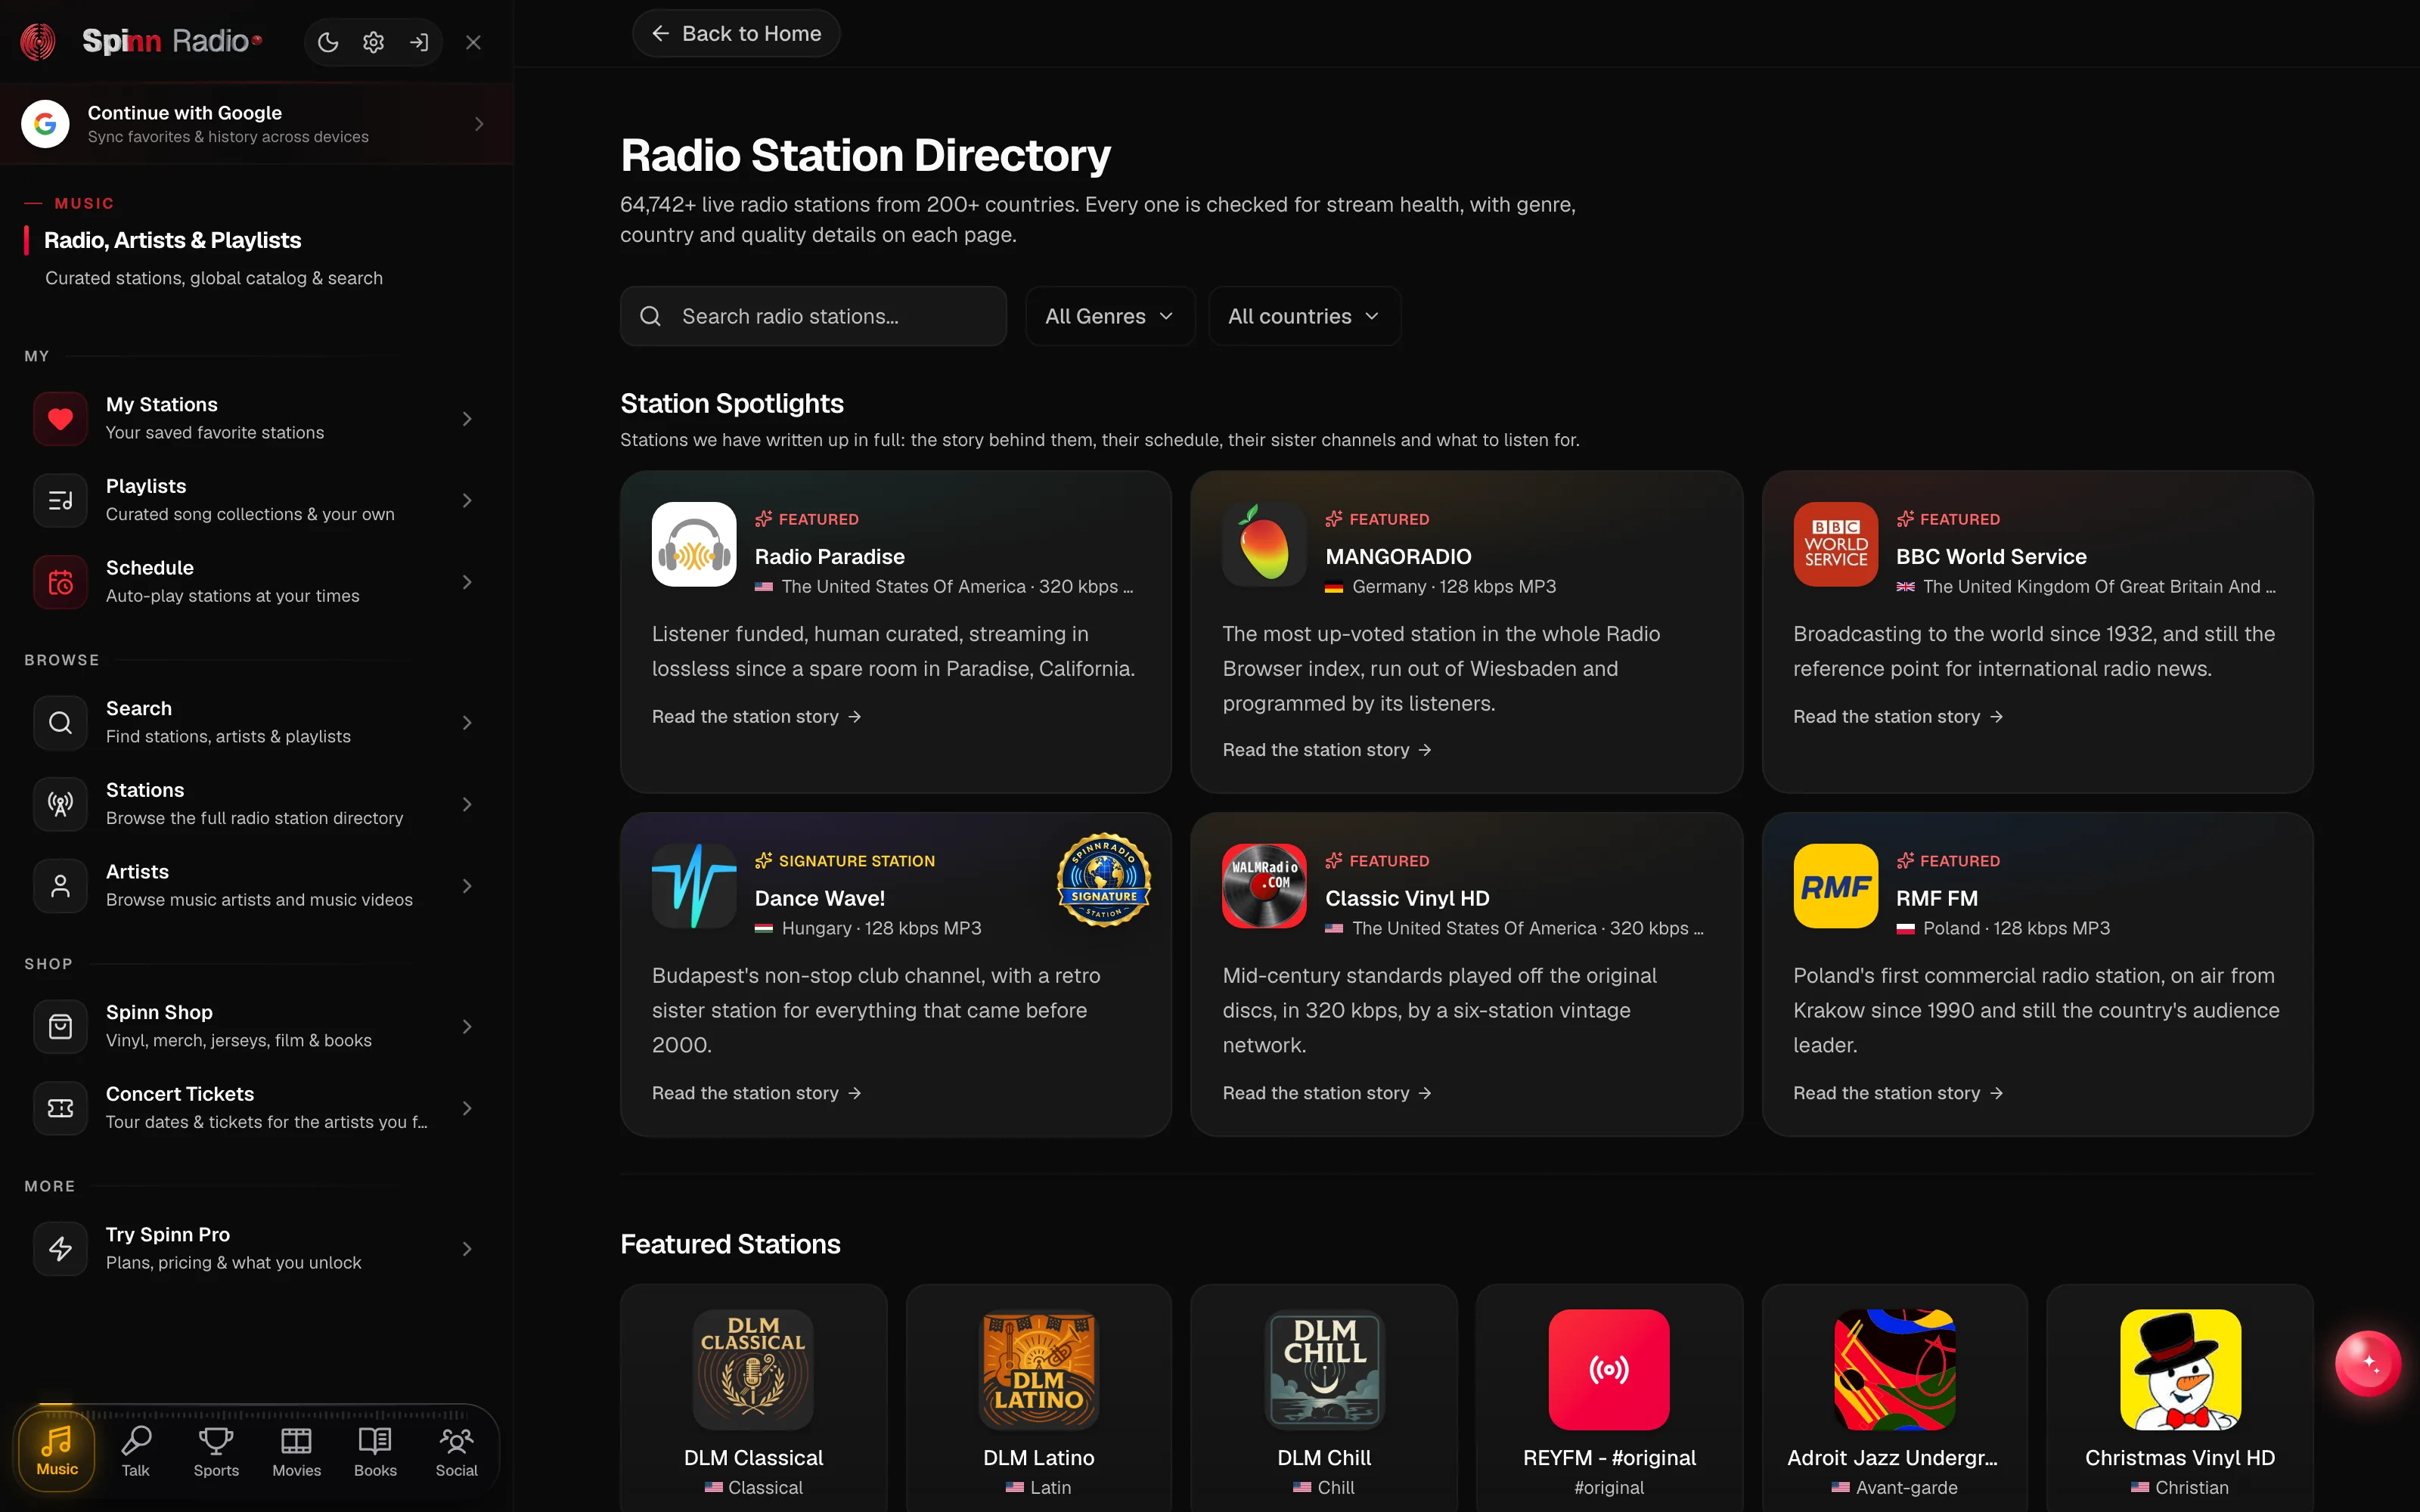The height and width of the screenshot is (1512, 2420).
Task: Read the RMF FM station story
Action: 1898,1093
